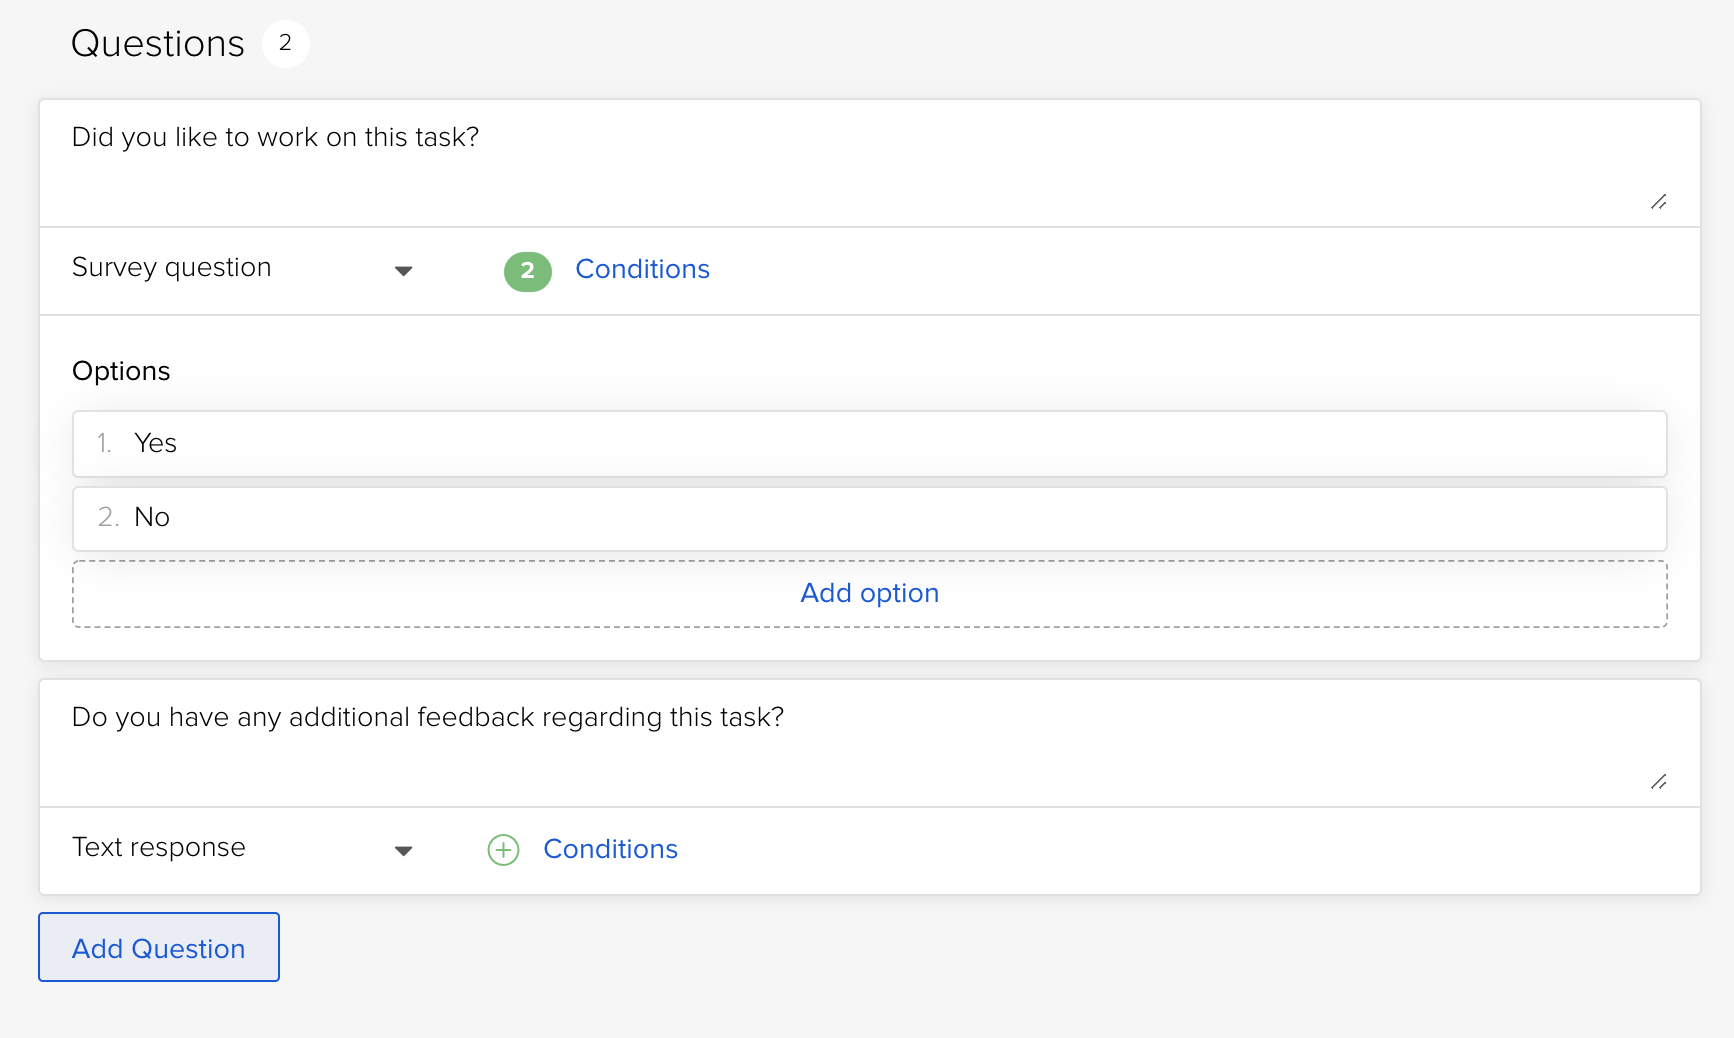
Task: Click resize handle of feedback question box
Action: 1658,782
